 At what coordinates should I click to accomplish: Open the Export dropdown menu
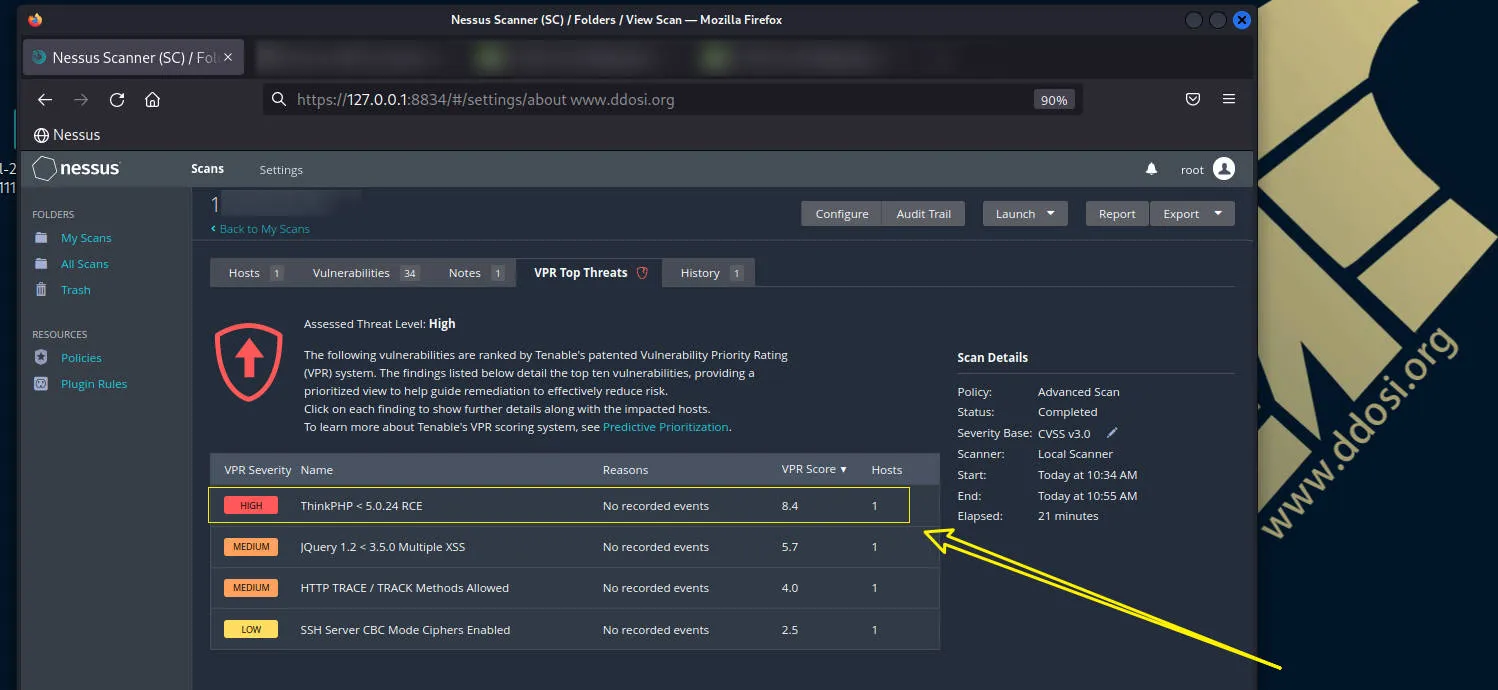pos(1192,213)
